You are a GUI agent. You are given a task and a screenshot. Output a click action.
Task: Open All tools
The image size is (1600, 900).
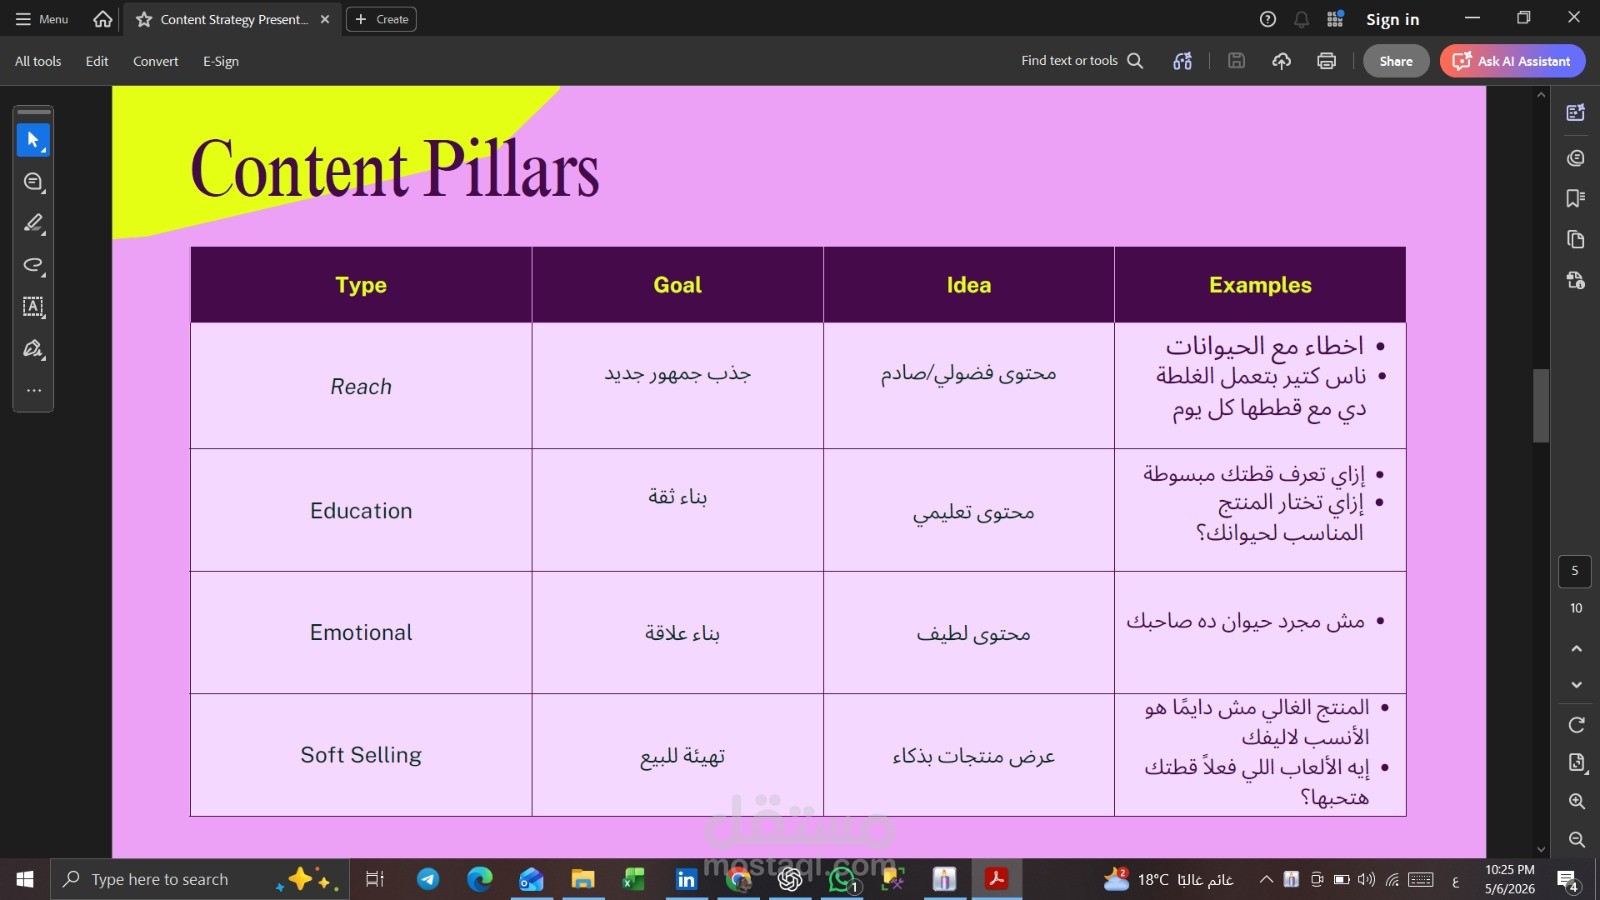coord(38,61)
